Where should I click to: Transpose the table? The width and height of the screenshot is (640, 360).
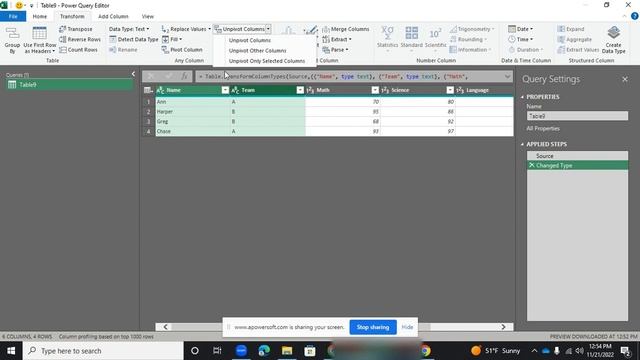pyautogui.click(x=76, y=29)
